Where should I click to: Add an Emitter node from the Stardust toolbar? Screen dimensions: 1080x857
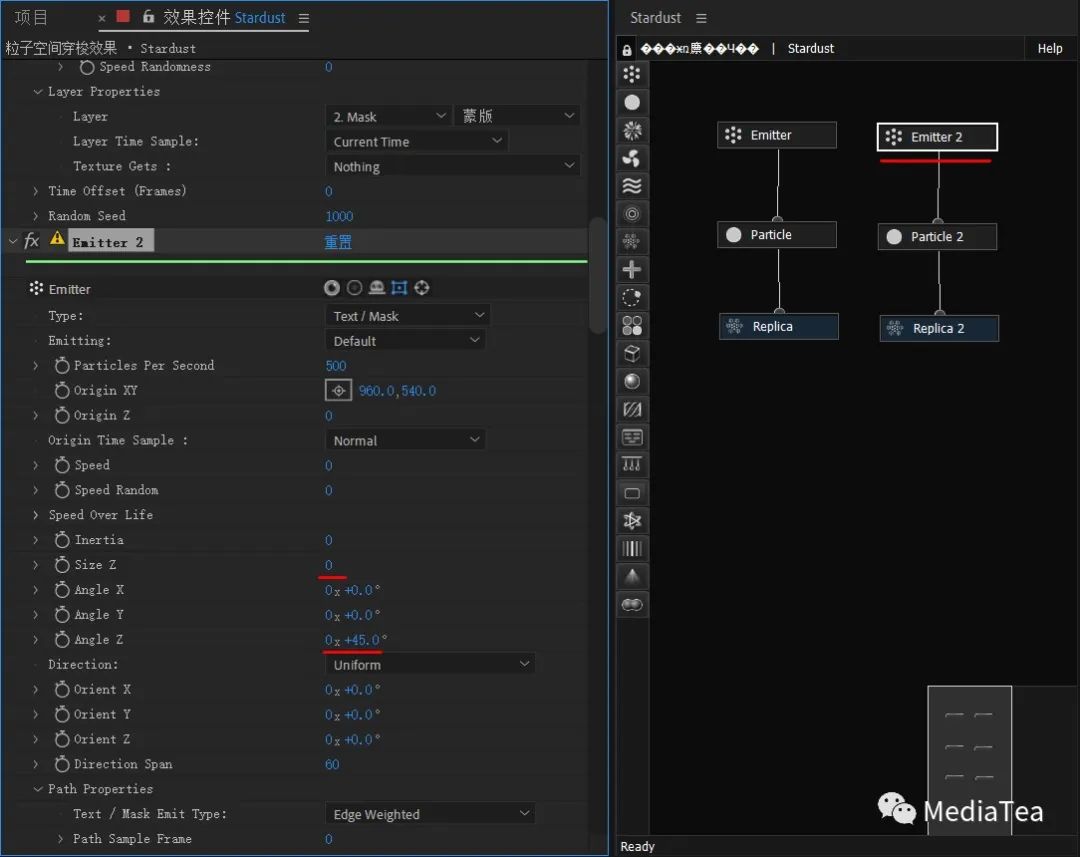(x=632, y=74)
